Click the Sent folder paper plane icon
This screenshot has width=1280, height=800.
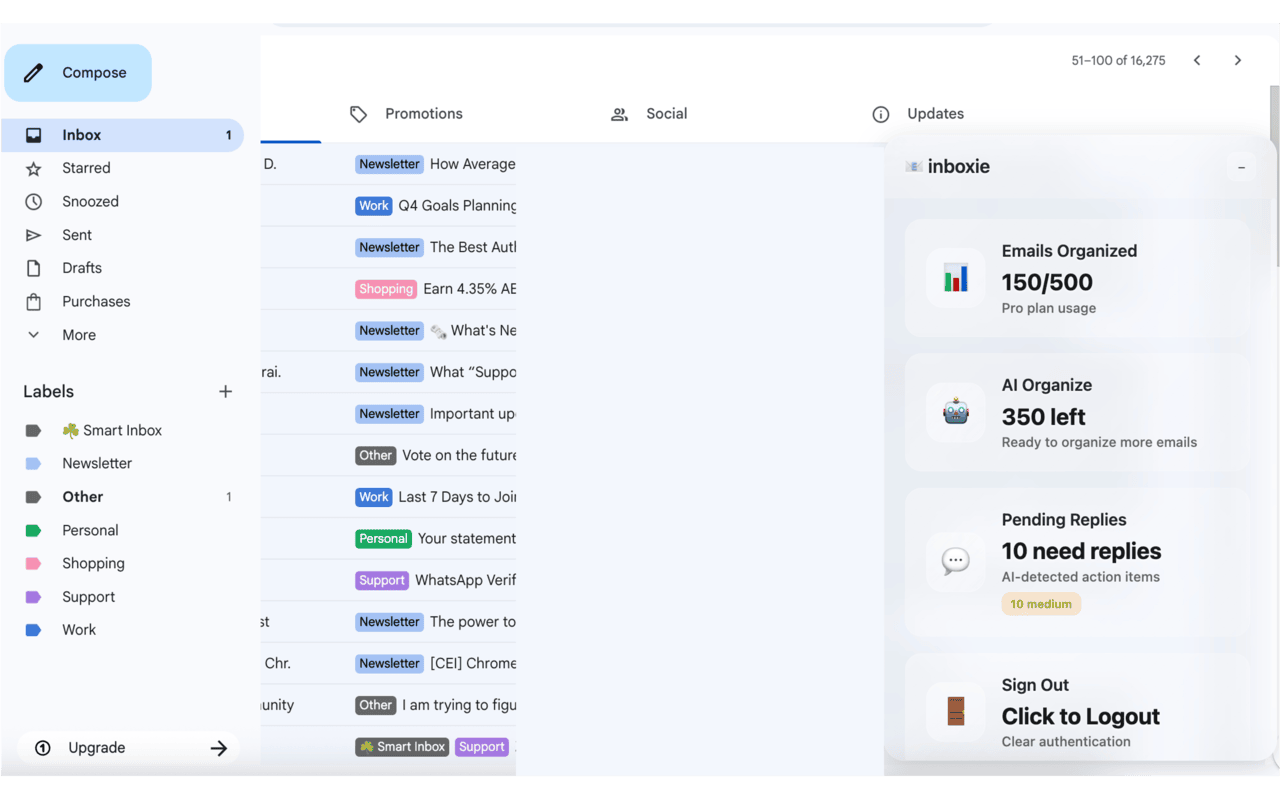[35, 234]
